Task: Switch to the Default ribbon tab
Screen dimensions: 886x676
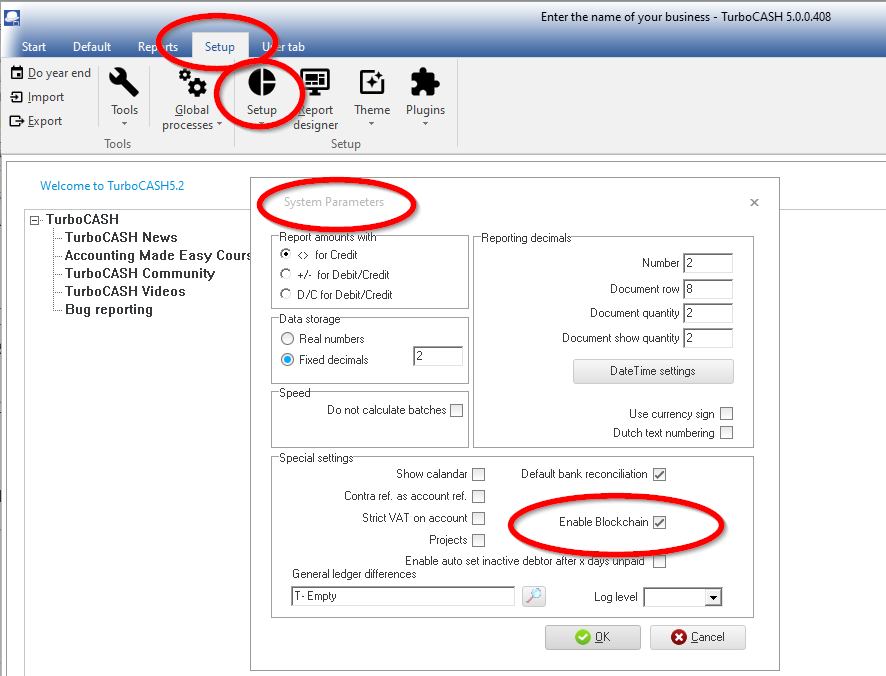Action: click(92, 47)
